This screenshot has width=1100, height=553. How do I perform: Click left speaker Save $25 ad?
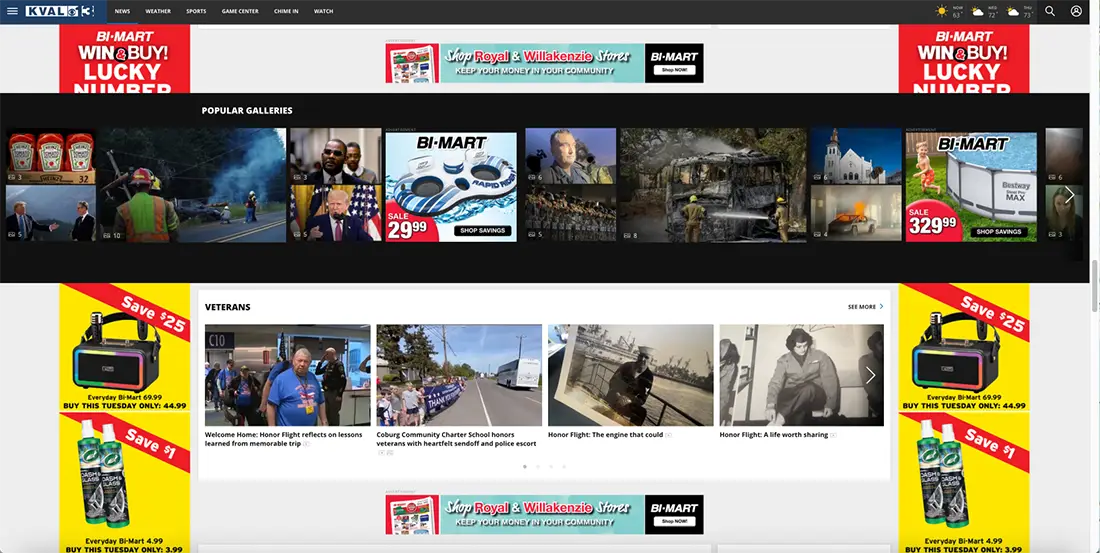(x=124, y=347)
